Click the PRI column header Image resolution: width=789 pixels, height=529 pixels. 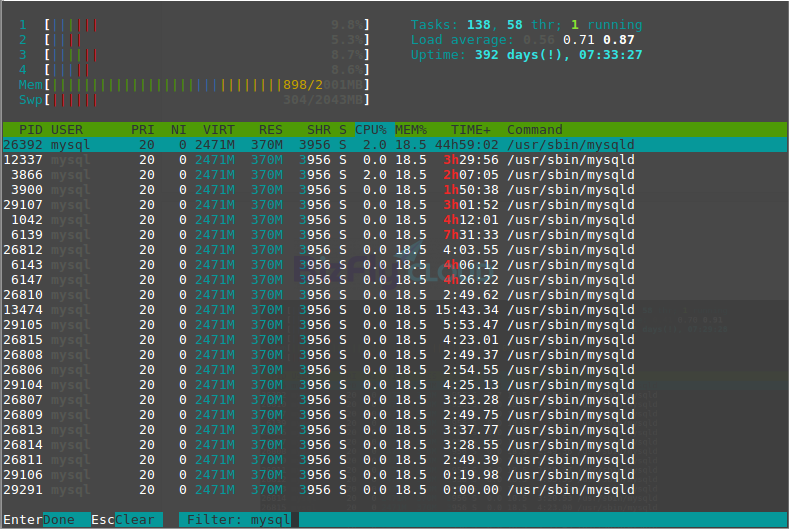coord(142,130)
